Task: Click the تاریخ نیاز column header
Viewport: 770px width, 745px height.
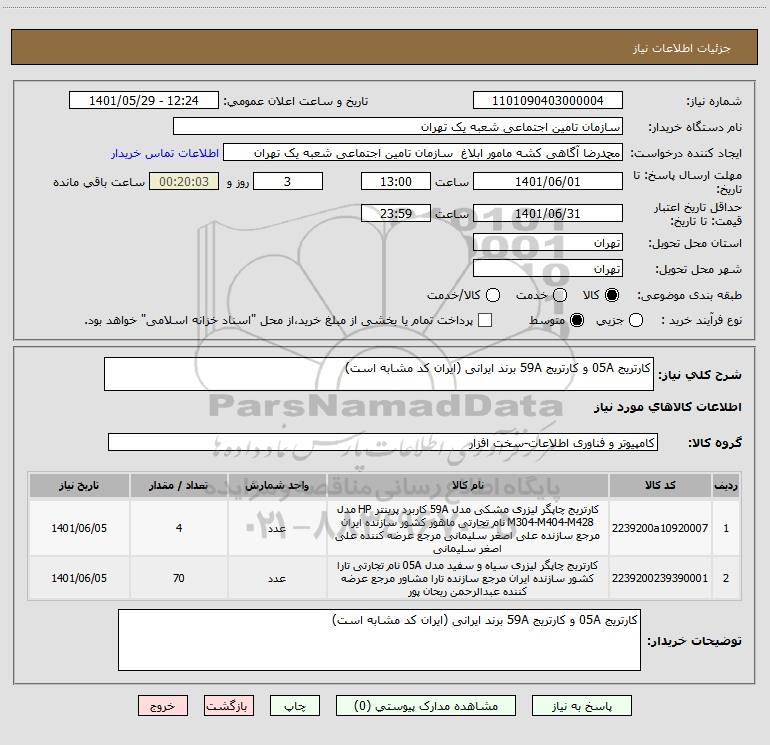Action: point(79,485)
